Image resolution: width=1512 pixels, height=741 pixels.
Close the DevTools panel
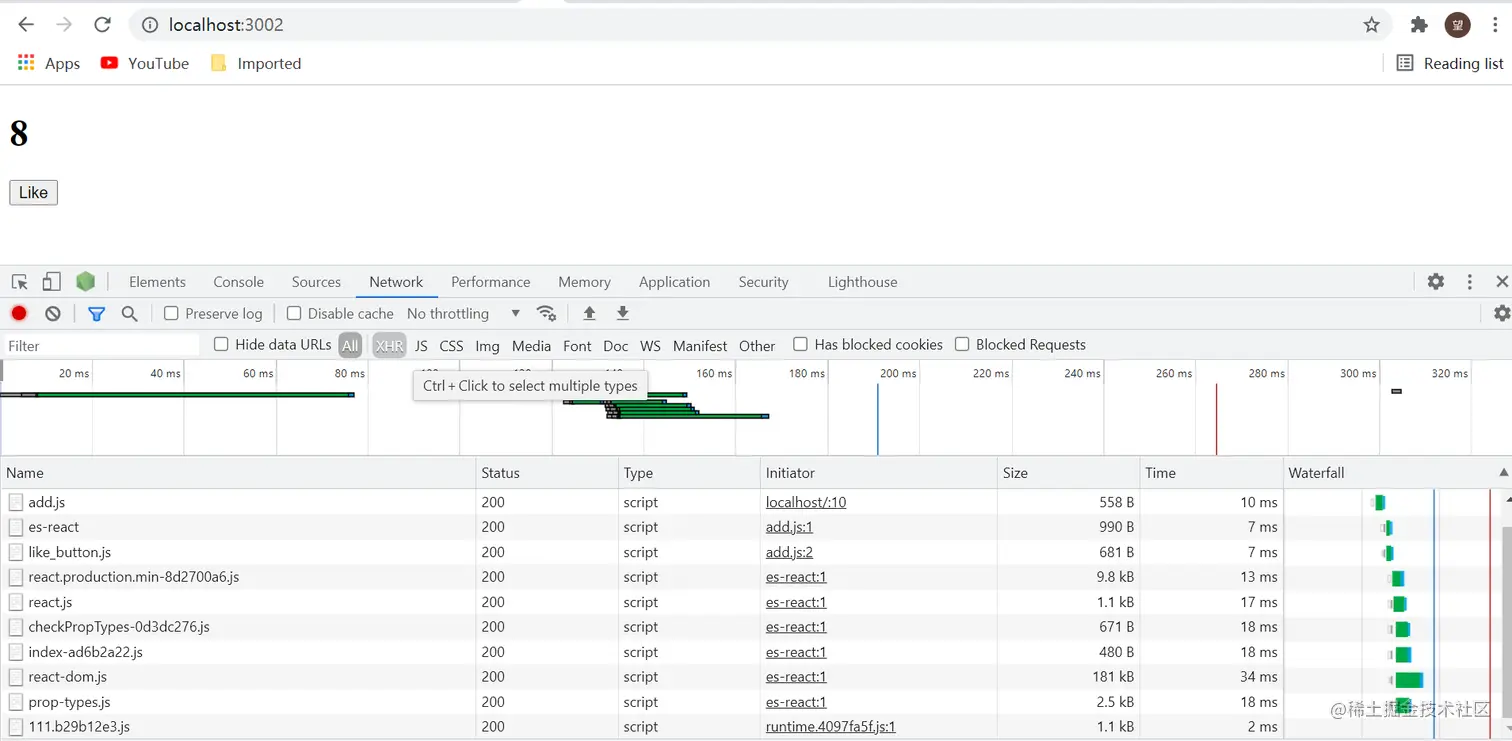(x=1502, y=282)
